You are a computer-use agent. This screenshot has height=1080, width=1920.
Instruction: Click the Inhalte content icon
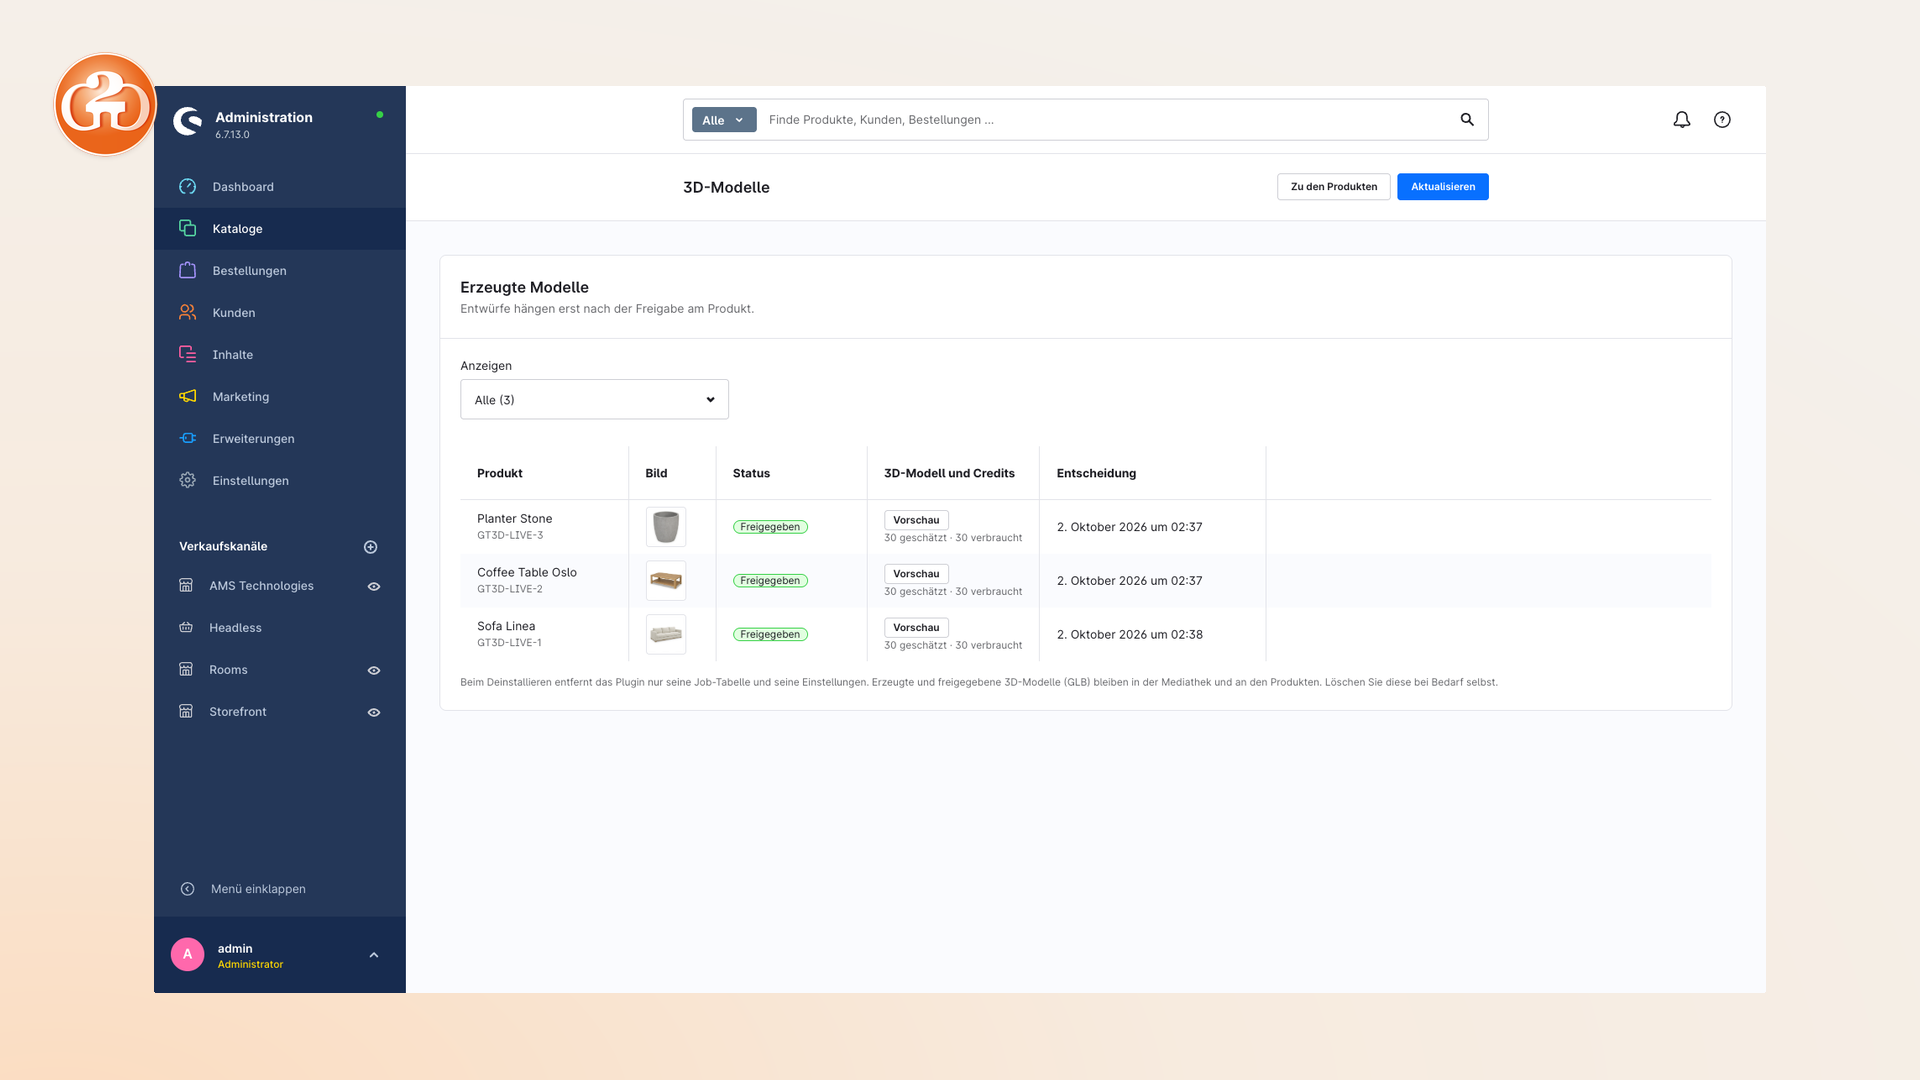187,355
